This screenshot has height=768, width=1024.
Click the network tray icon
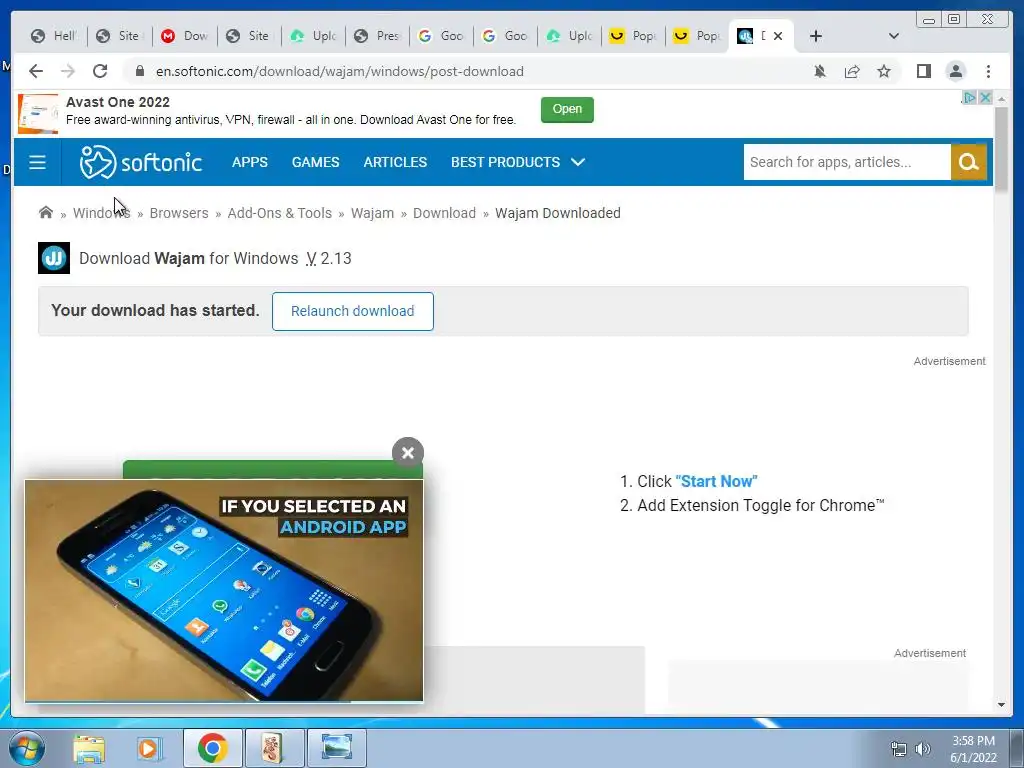899,749
